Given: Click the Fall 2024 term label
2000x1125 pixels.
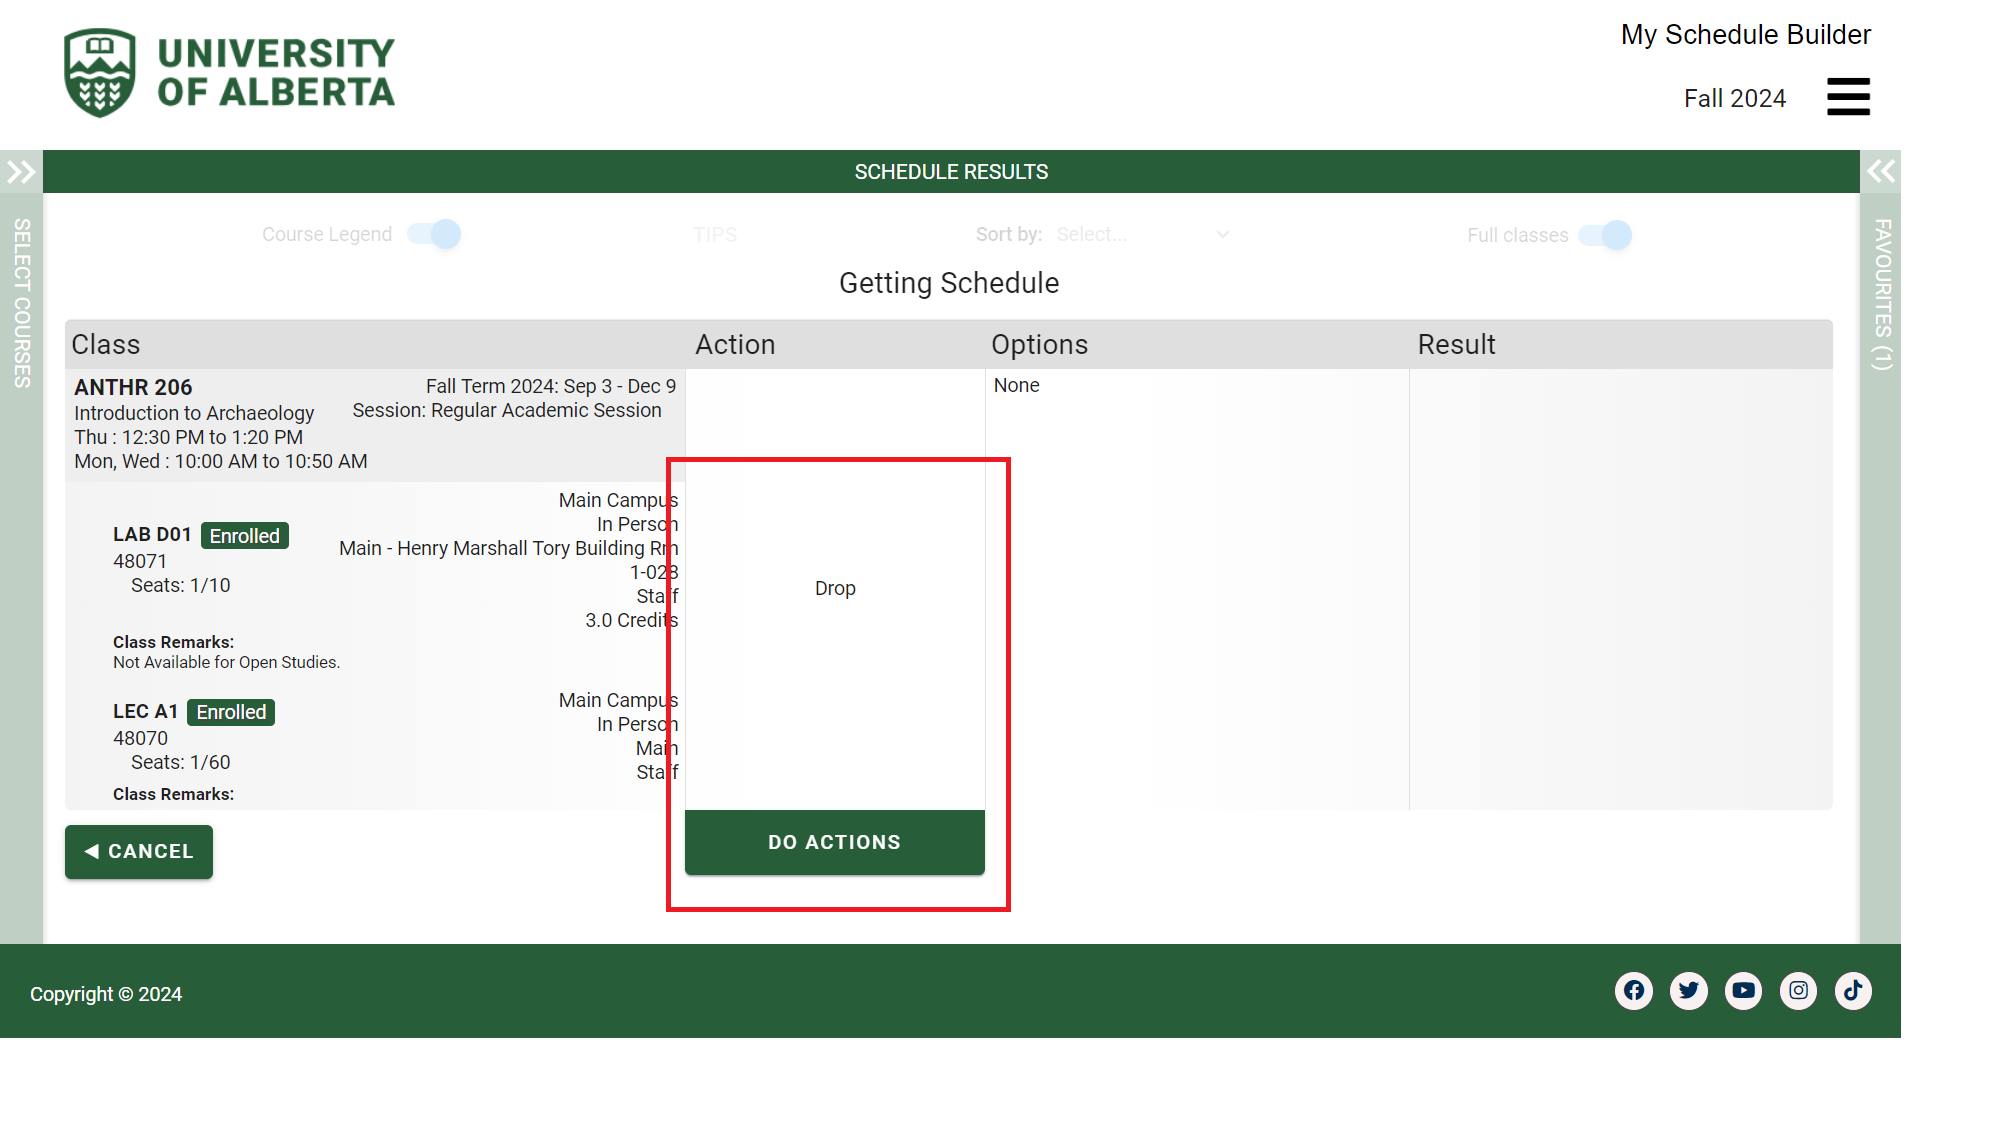Looking at the screenshot, I should coord(1734,98).
